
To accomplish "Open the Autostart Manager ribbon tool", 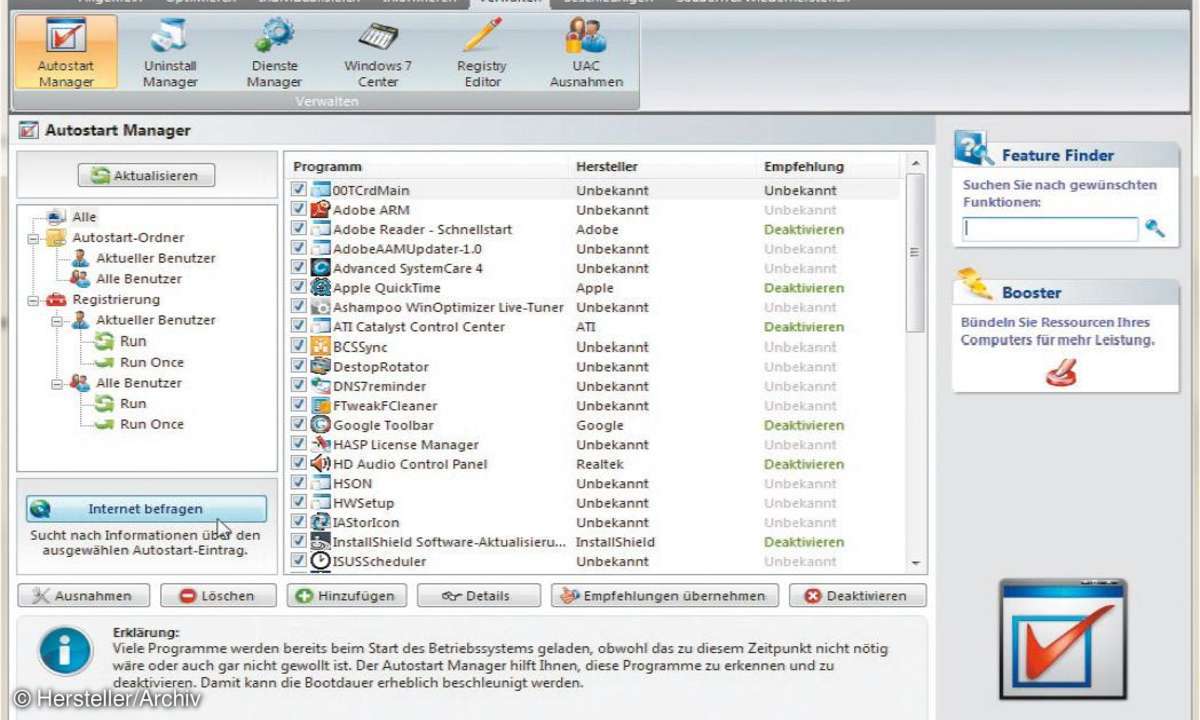I will pyautogui.click(x=66, y=53).
